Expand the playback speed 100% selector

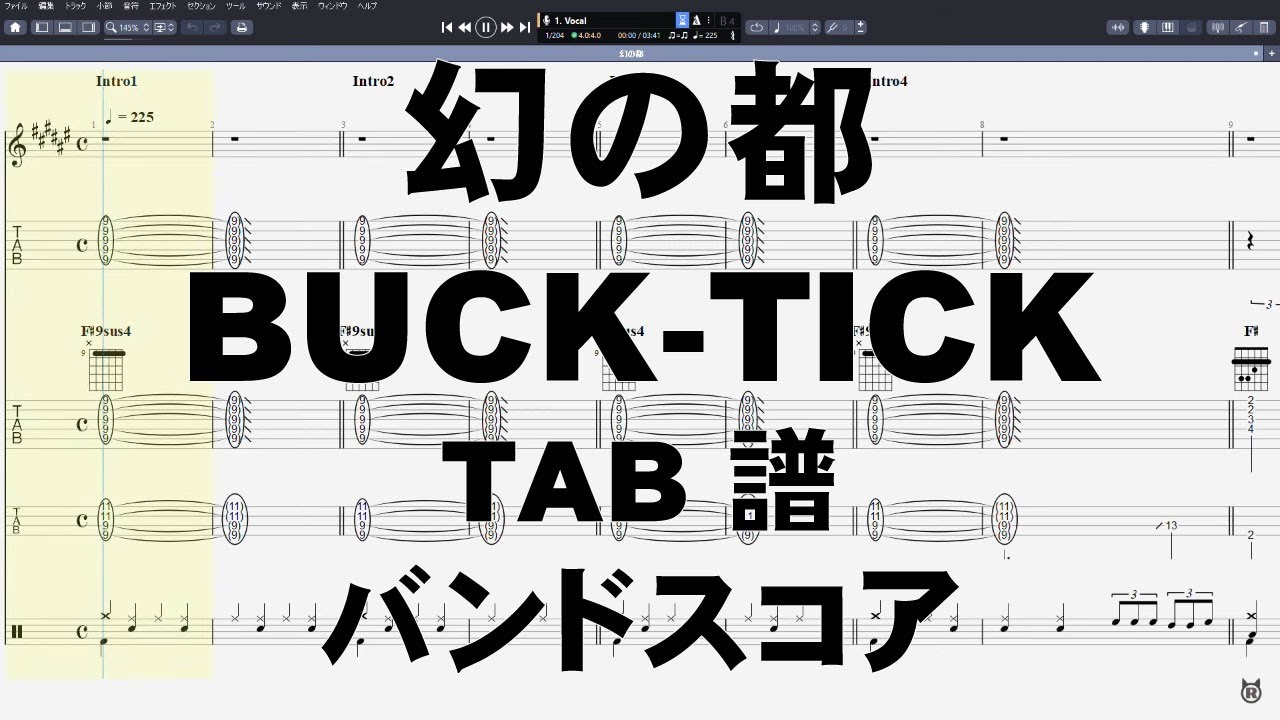point(816,27)
